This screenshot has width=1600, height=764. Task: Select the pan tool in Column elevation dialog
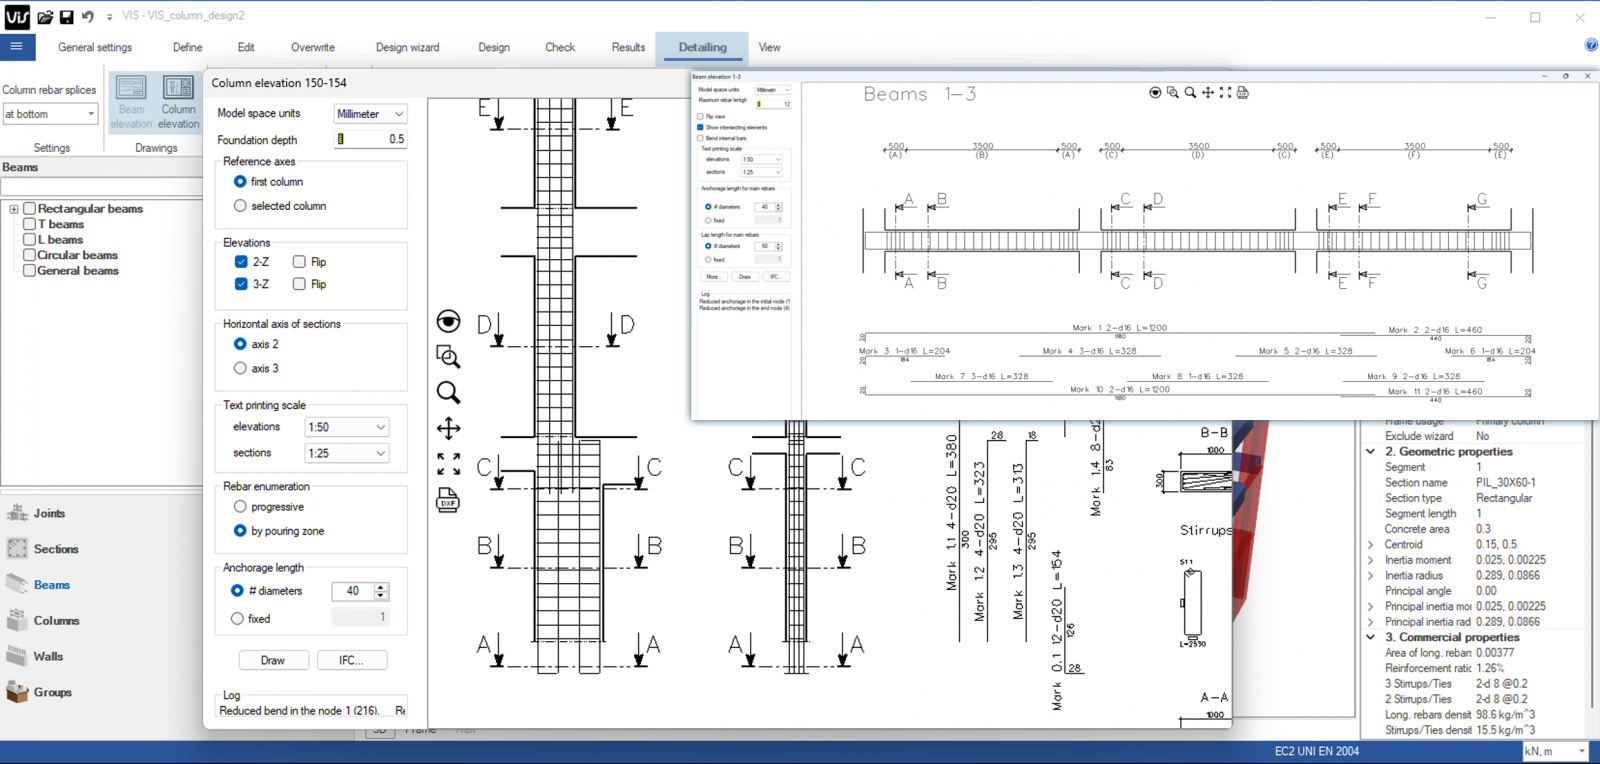point(448,429)
